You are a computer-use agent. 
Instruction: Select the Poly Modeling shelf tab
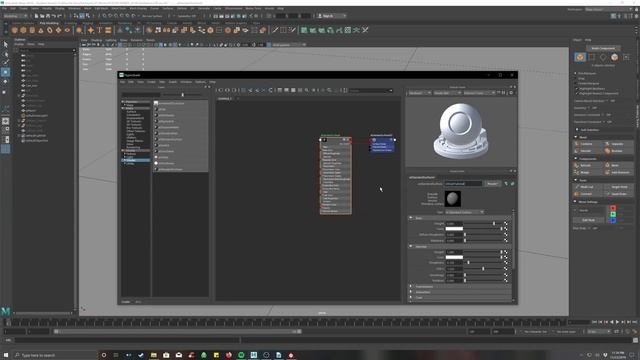(49, 23)
